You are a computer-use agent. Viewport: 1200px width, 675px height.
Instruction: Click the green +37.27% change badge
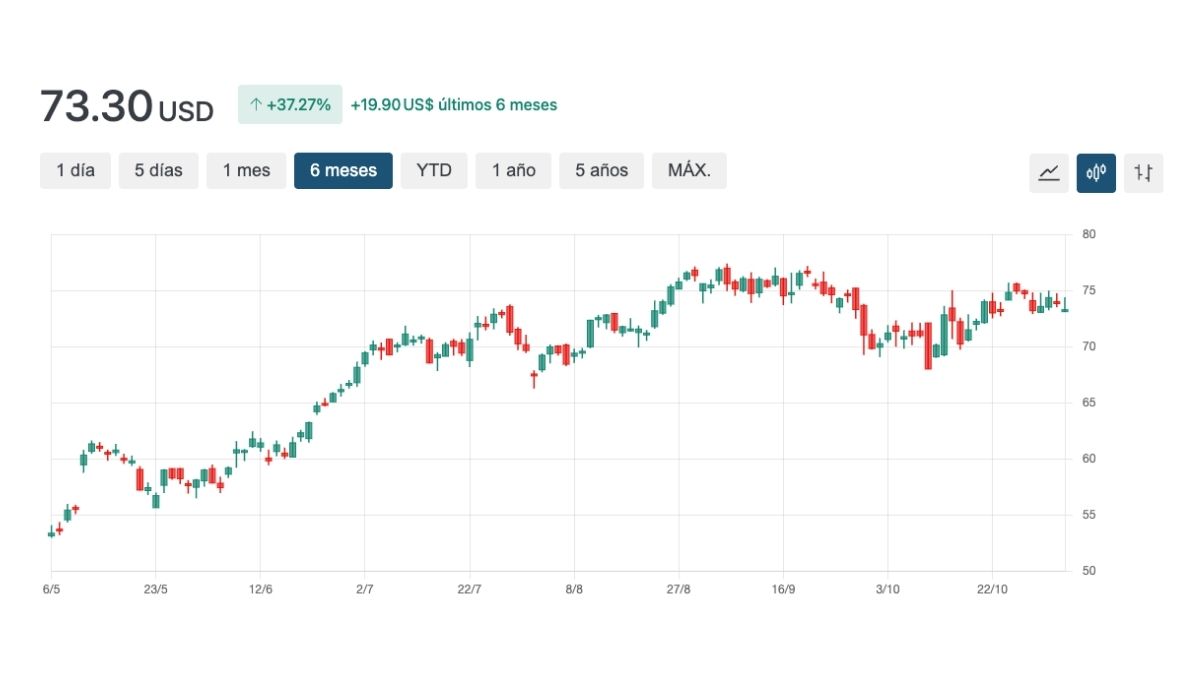click(289, 104)
